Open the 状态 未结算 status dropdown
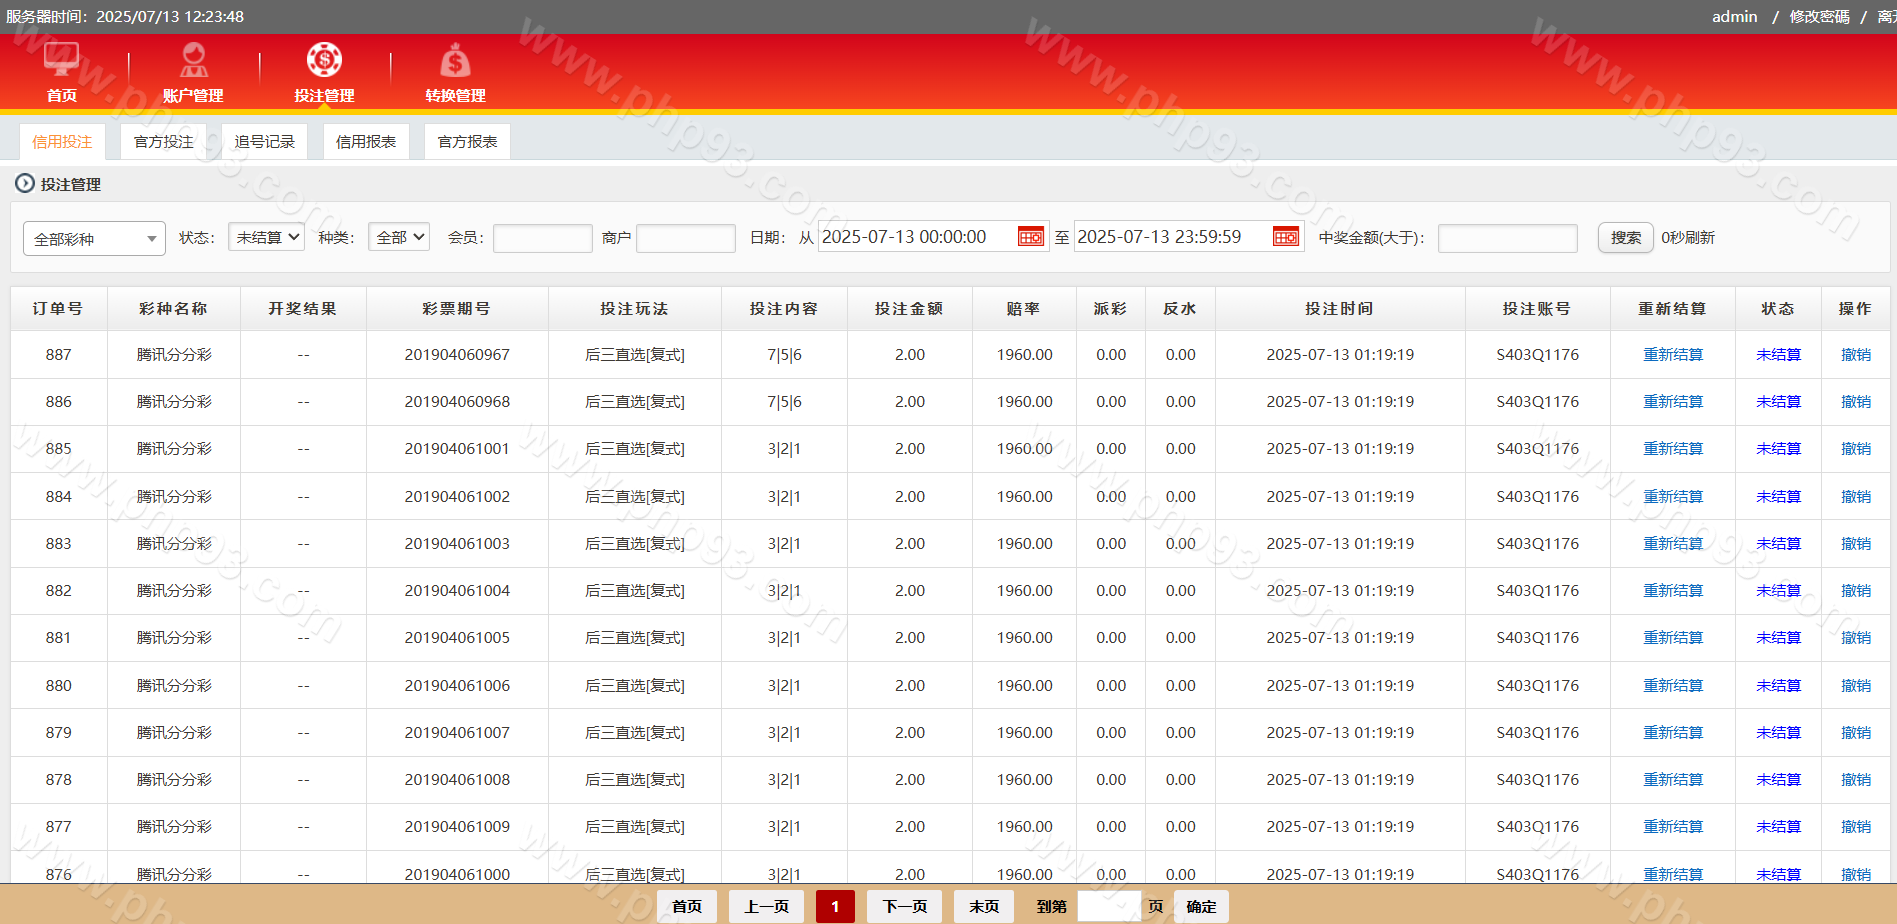Viewport: 1897px width, 924px height. pos(266,237)
